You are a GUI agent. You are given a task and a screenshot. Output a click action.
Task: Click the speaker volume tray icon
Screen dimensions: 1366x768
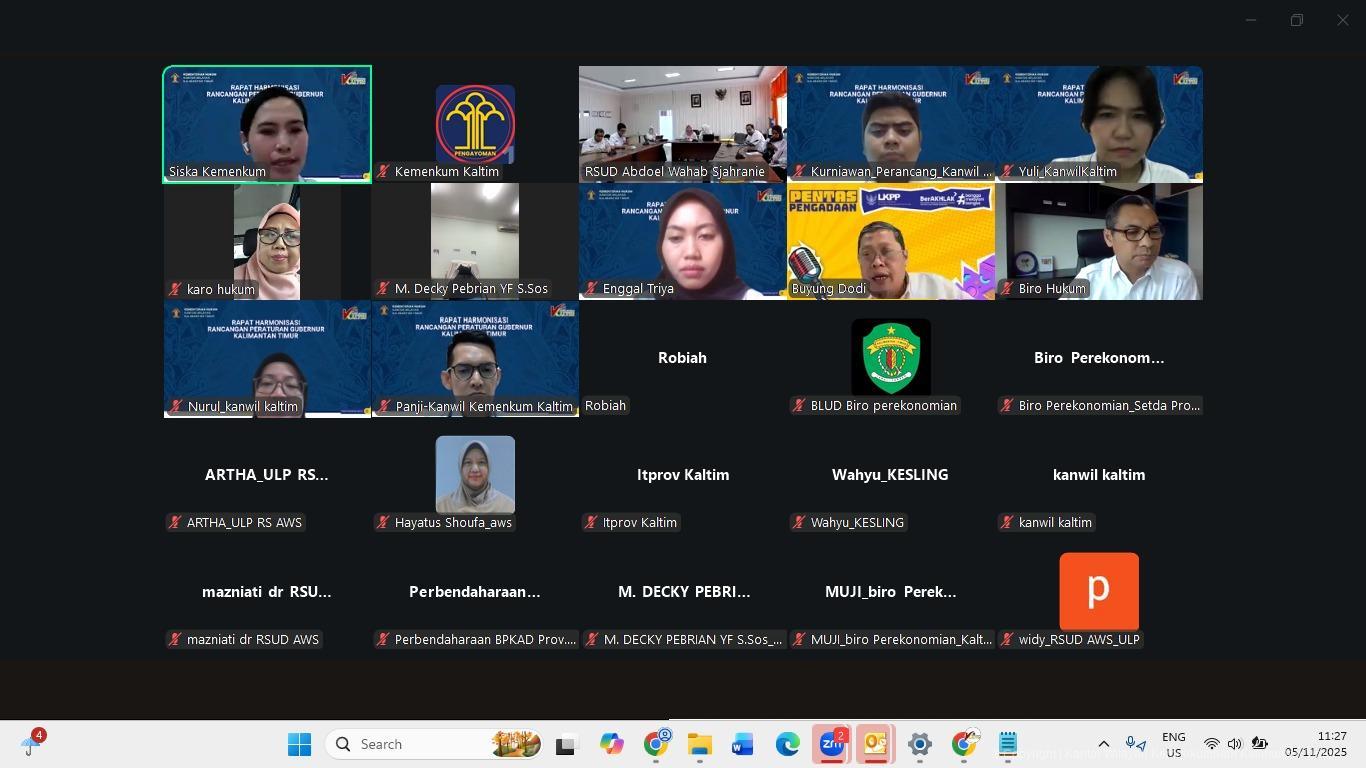[1234, 744]
